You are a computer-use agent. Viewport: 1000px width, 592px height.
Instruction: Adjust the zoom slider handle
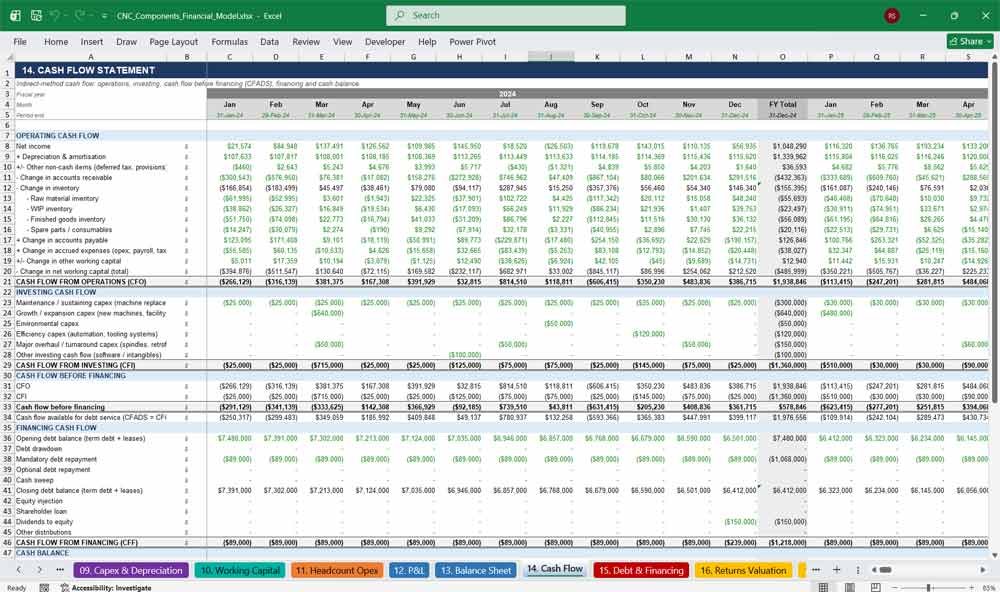point(929,588)
